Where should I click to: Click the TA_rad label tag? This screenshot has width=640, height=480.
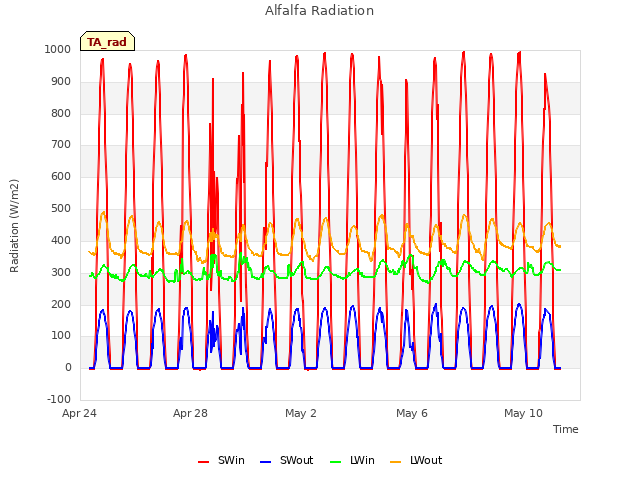pyautogui.click(x=107, y=41)
